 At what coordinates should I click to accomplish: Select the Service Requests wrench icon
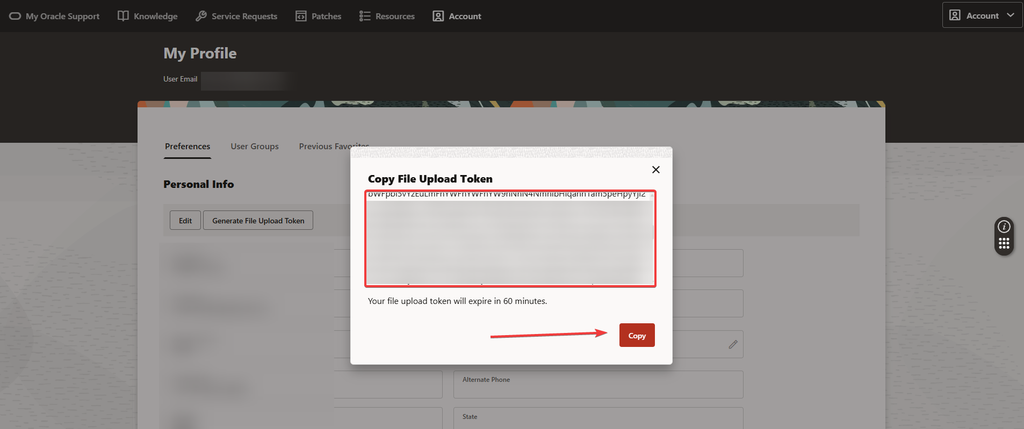[201, 16]
